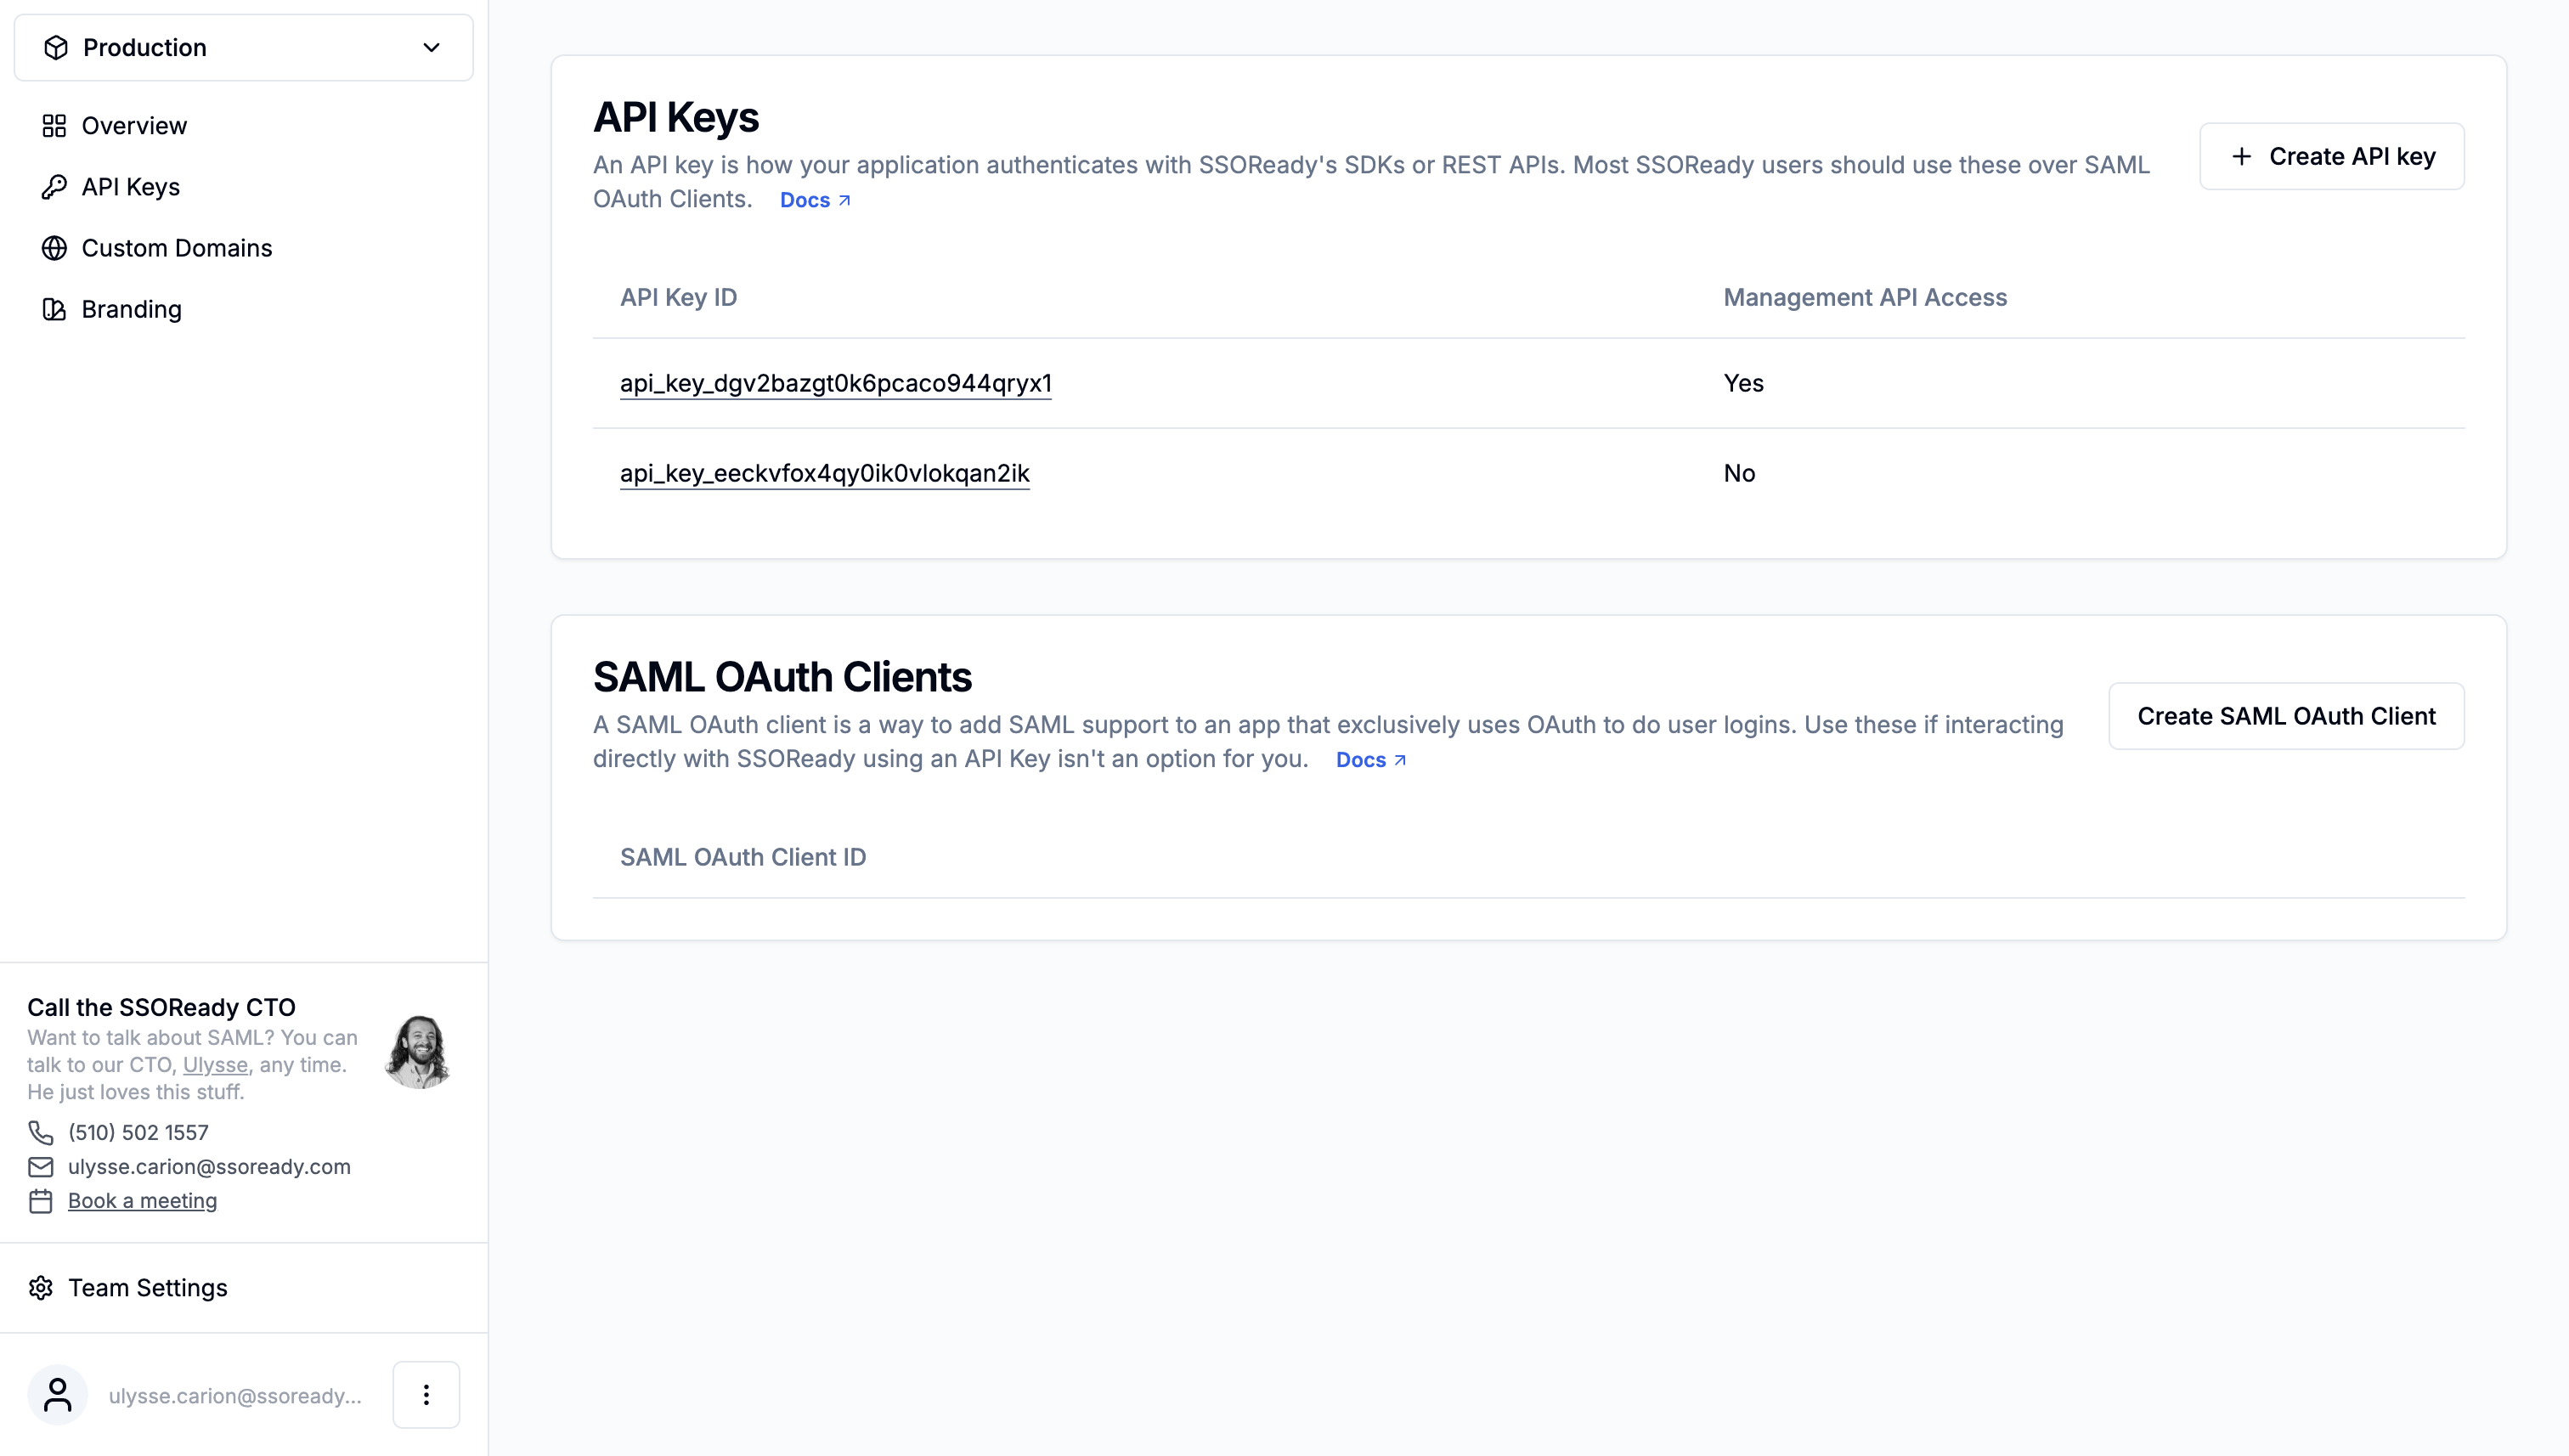Click the phone icon beside CTO number
The height and width of the screenshot is (1456, 2569).
[x=41, y=1133]
